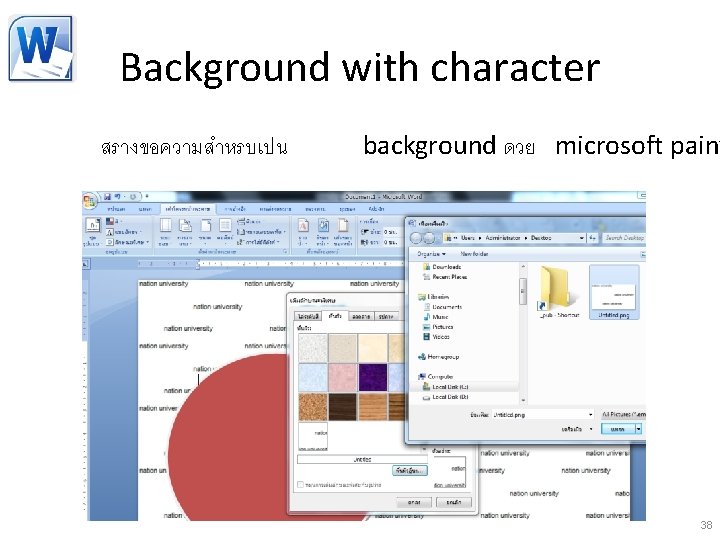Open the theme Effects dropdown
The height and width of the screenshot is (540, 720).
(x=128, y=242)
